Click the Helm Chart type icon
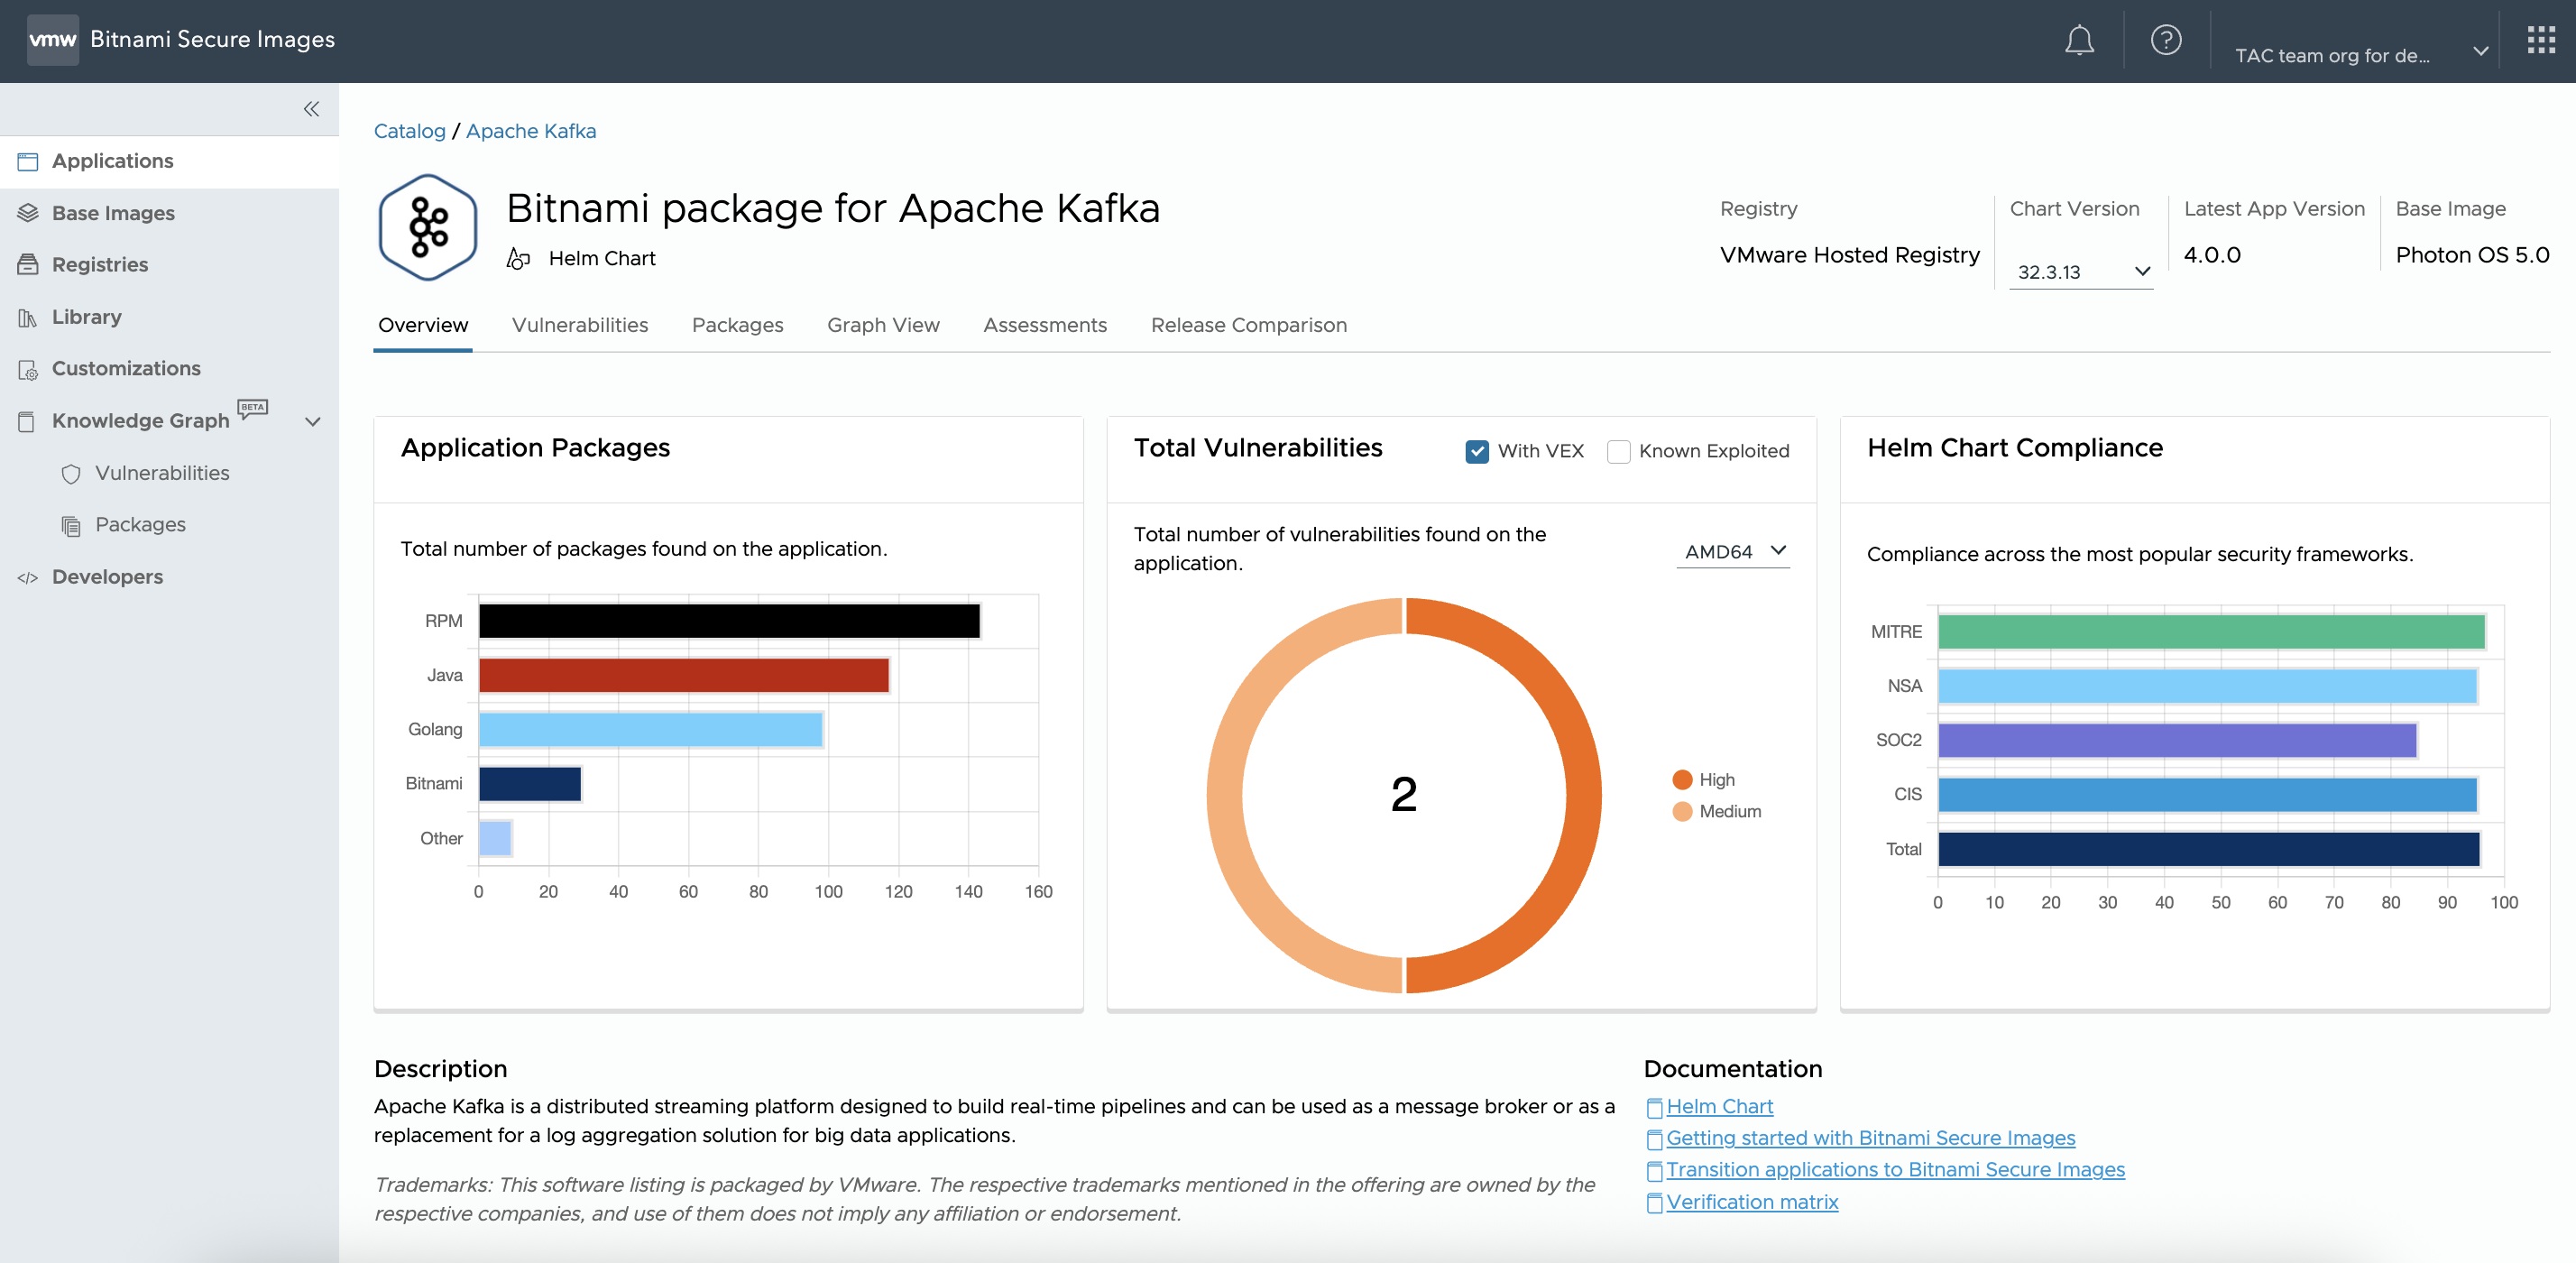 click(x=518, y=259)
